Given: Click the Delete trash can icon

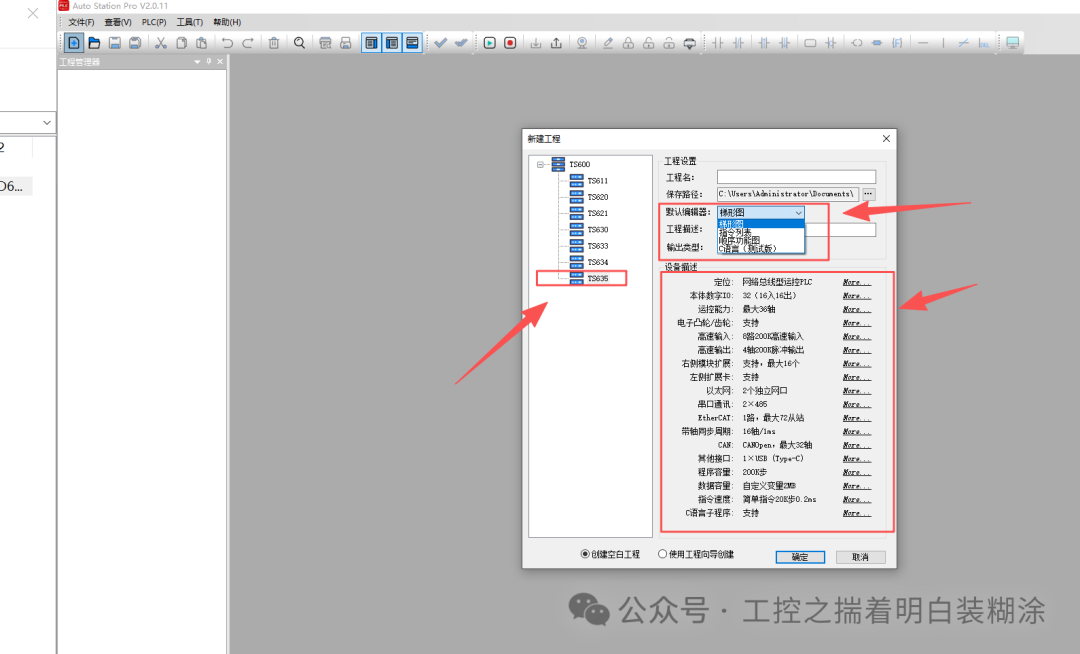Looking at the screenshot, I should point(273,43).
